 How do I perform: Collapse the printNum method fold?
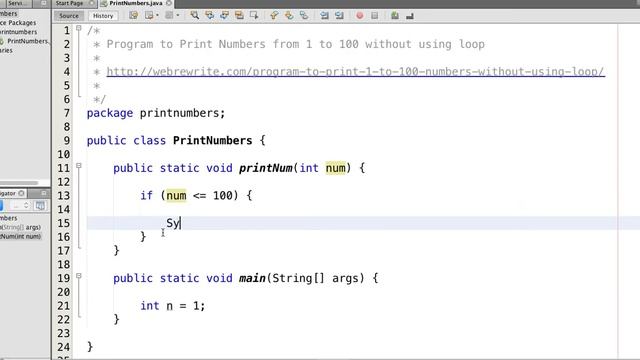click(x=79, y=166)
